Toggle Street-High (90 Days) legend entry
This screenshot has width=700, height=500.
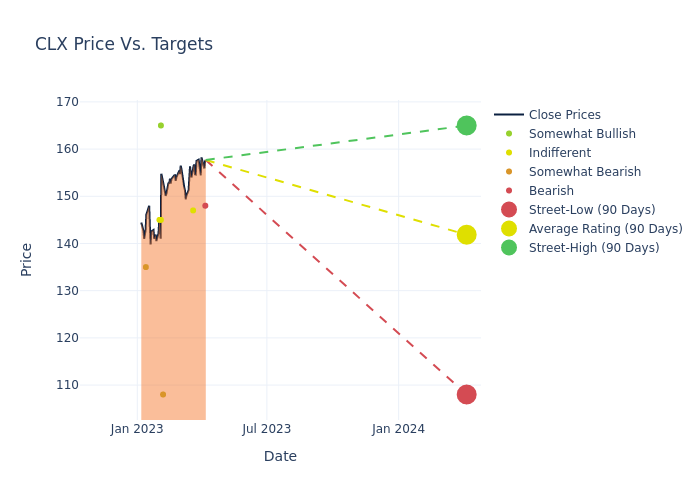coord(593,248)
